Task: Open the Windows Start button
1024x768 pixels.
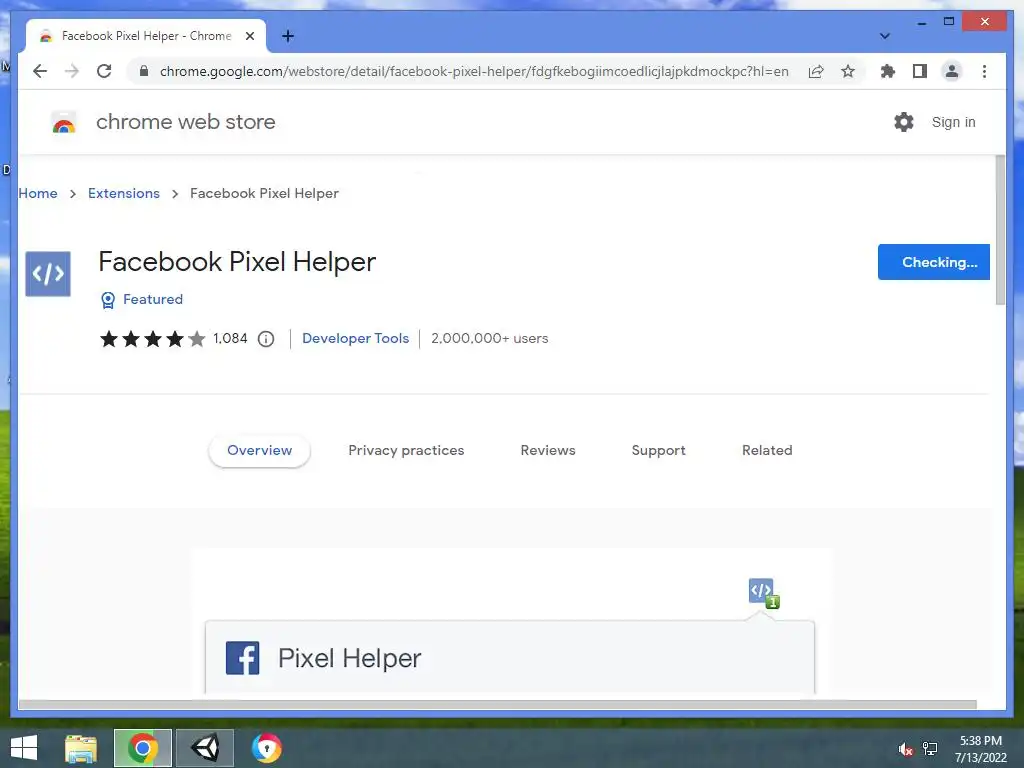Action: point(24,748)
